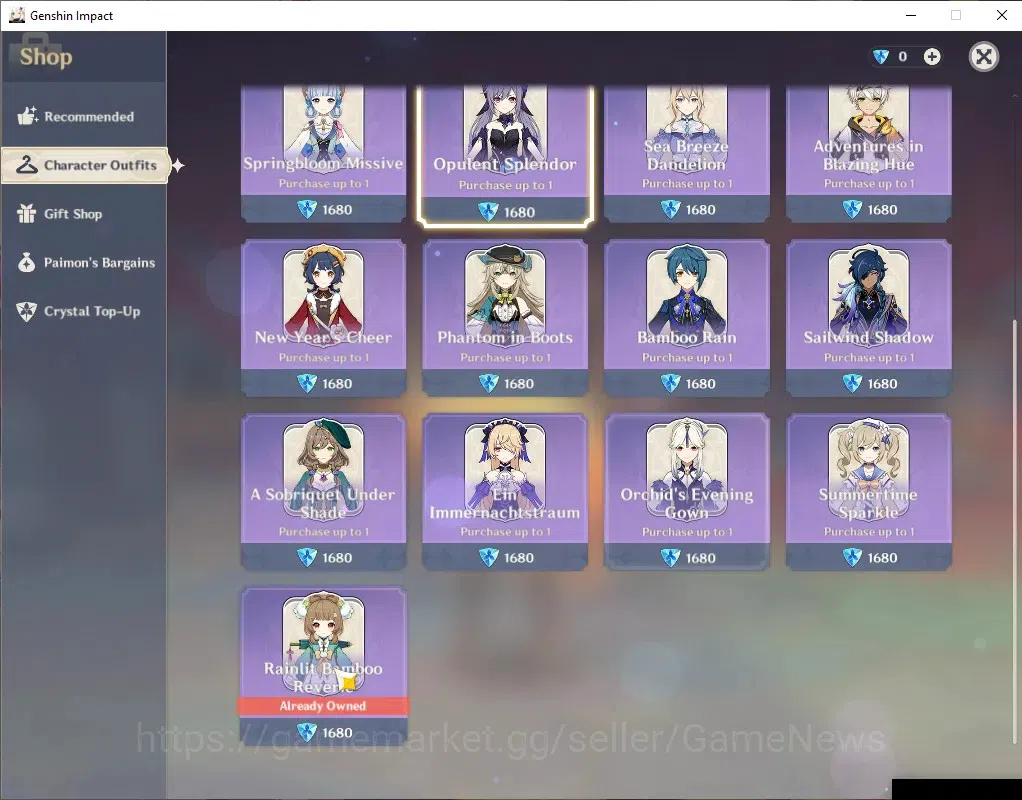Open the Recommended shop tab
This screenshot has width=1022, height=800.
pyautogui.click(x=83, y=117)
